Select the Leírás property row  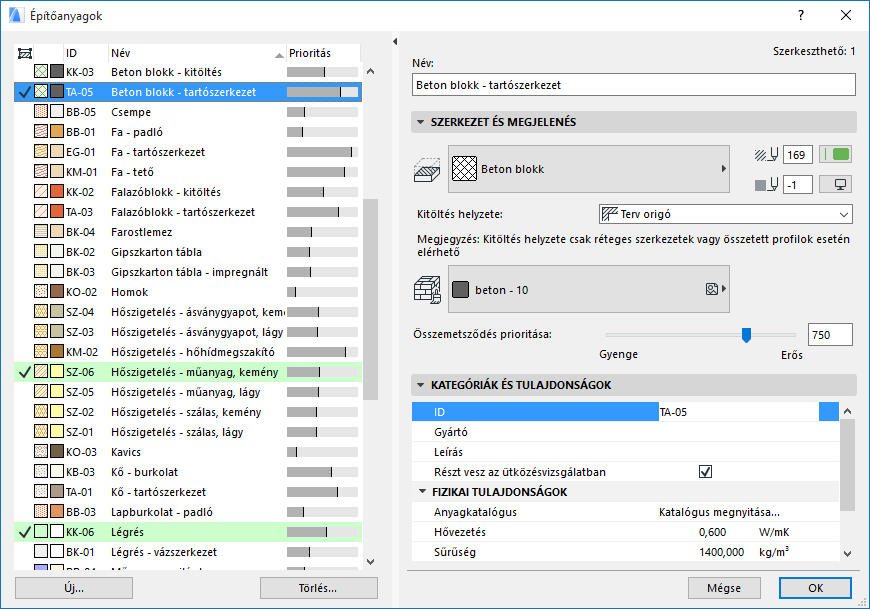[625, 451]
